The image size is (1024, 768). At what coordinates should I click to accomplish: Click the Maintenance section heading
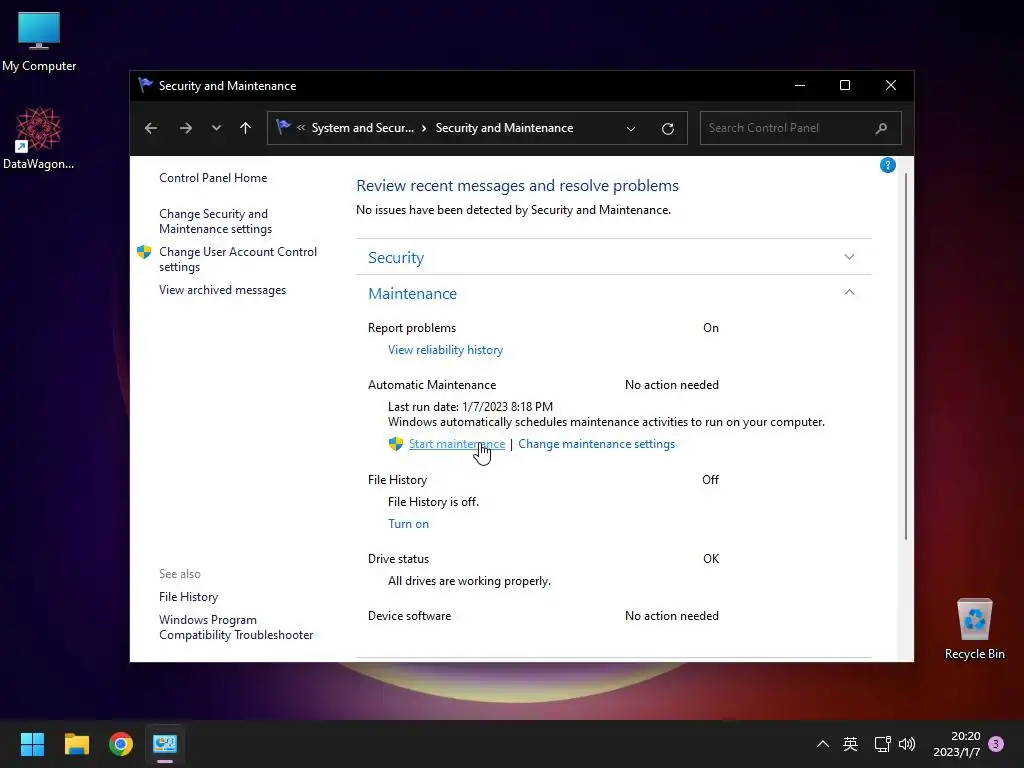click(412, 293)
